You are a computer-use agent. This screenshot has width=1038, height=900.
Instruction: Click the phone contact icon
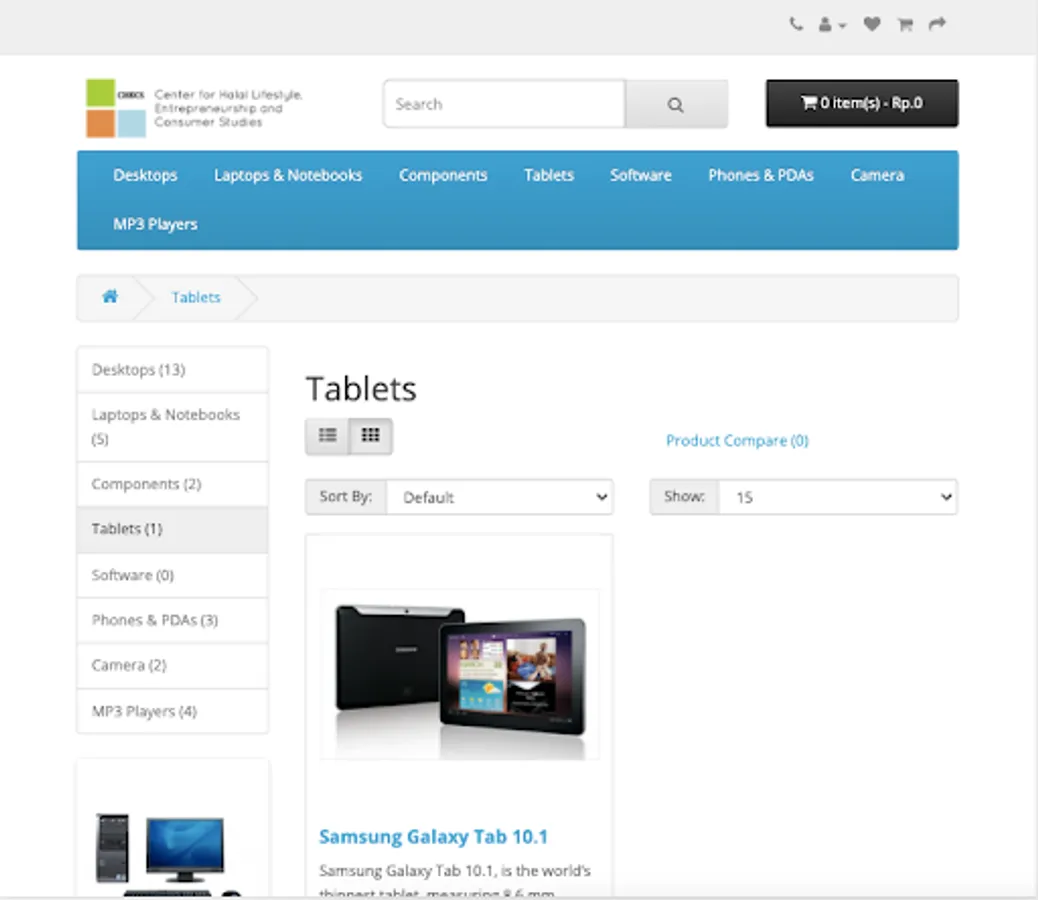coord(796,24)
